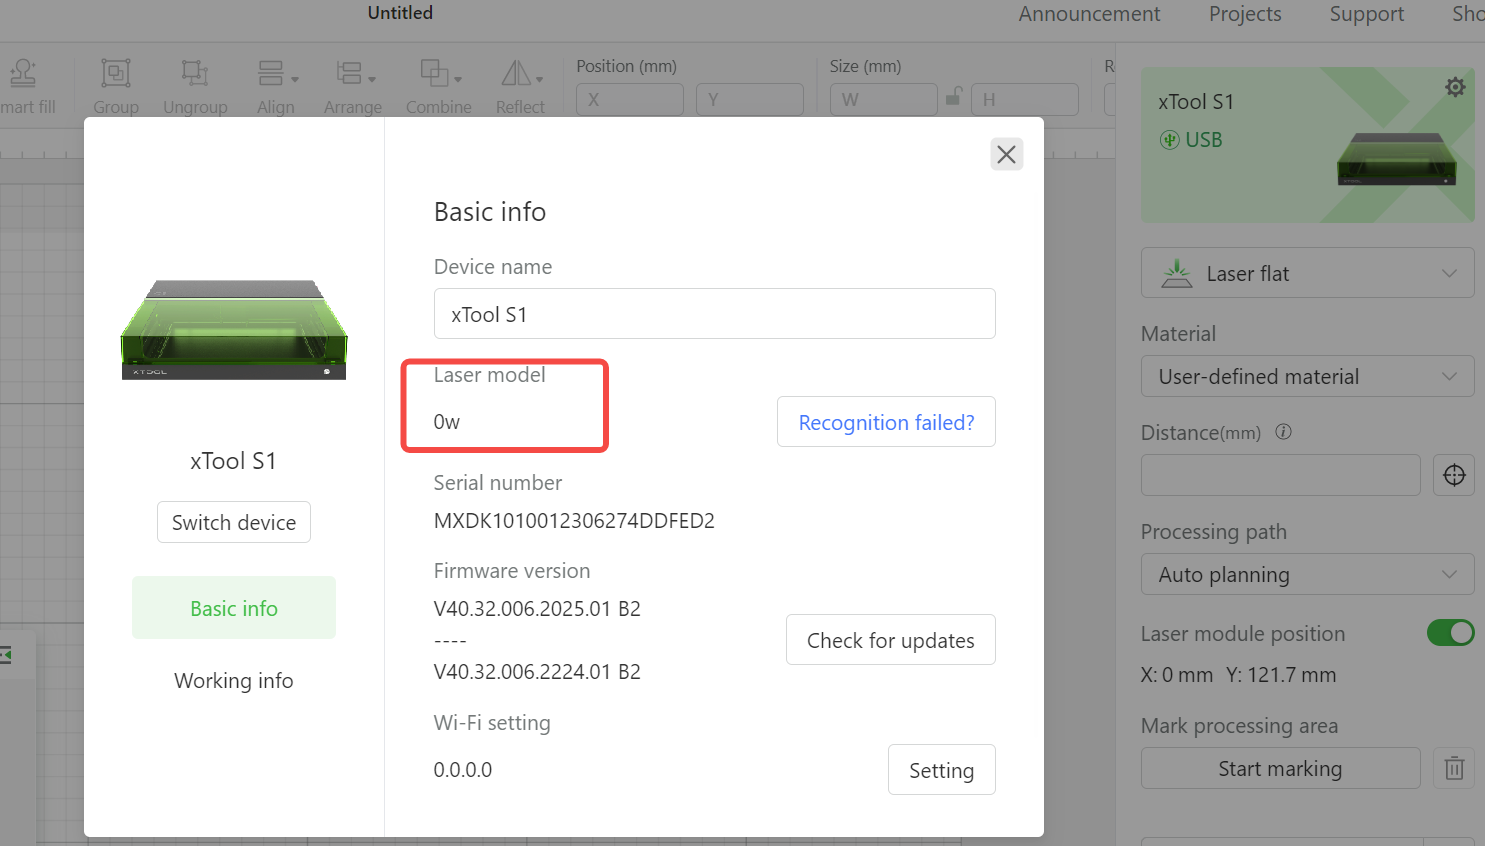Edit the Device name field
This screenshot has height=846, width=1485.
pyautogui.click(x=715, y=314)
